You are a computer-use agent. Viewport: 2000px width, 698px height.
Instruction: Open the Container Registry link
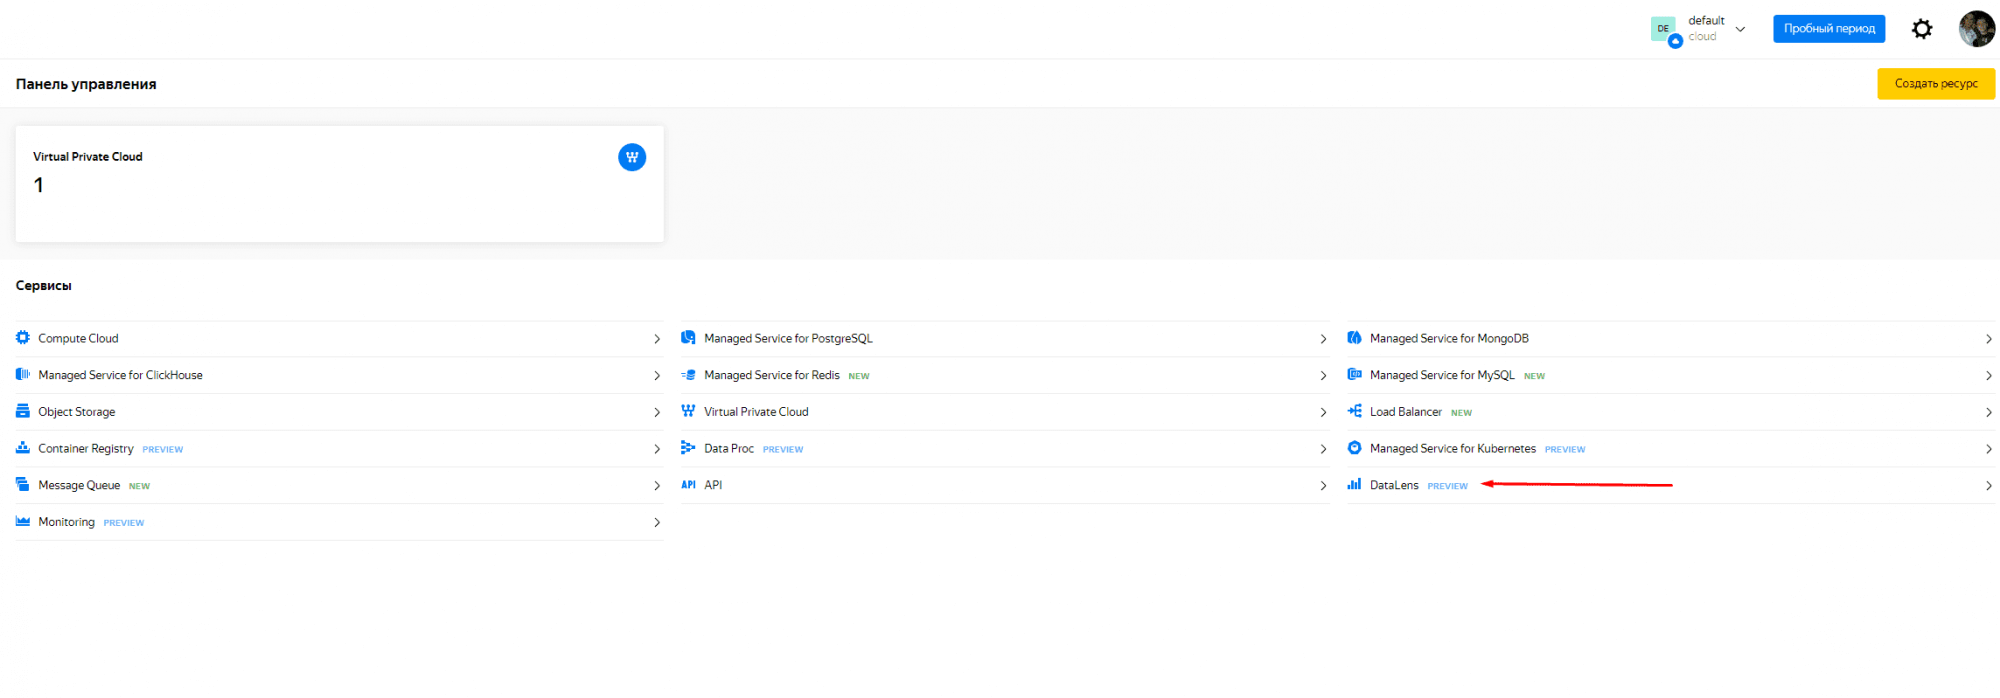click(x=85, y=449)
